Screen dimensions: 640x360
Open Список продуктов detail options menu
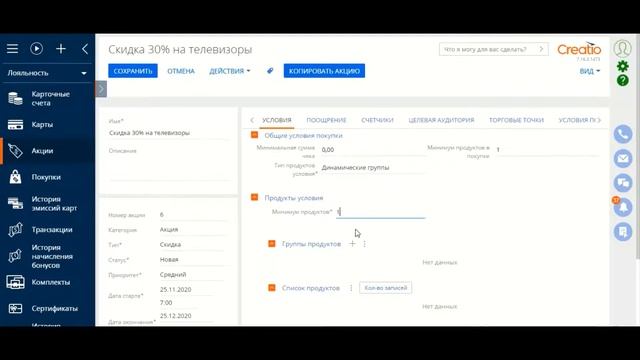point(351,288)
